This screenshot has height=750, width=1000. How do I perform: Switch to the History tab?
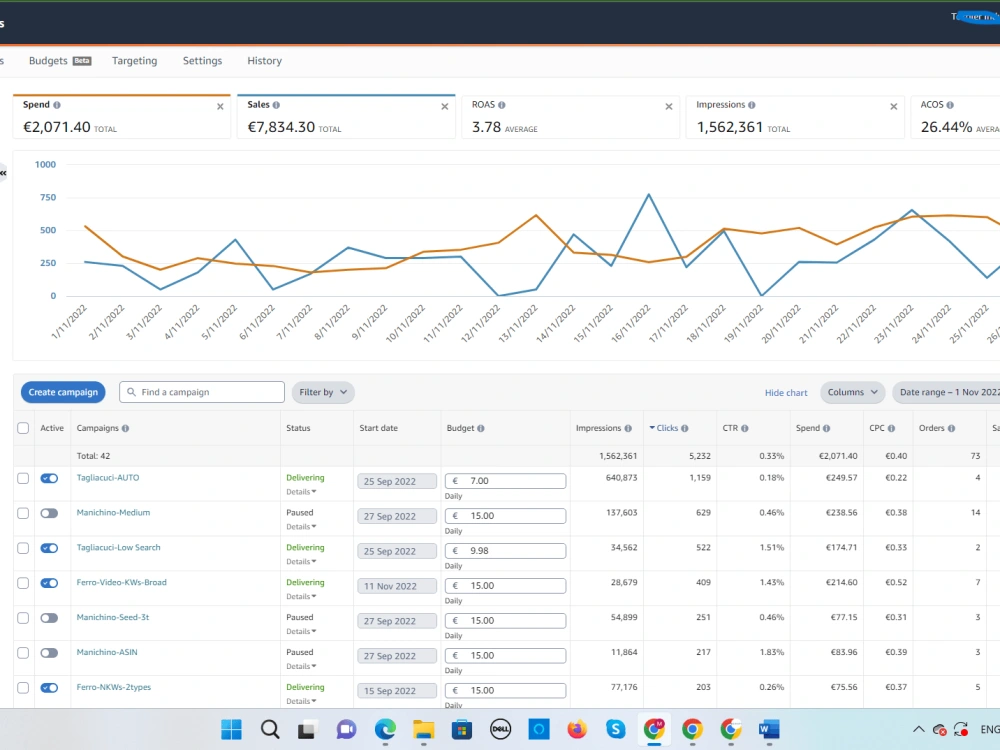[x=265, y=61]
